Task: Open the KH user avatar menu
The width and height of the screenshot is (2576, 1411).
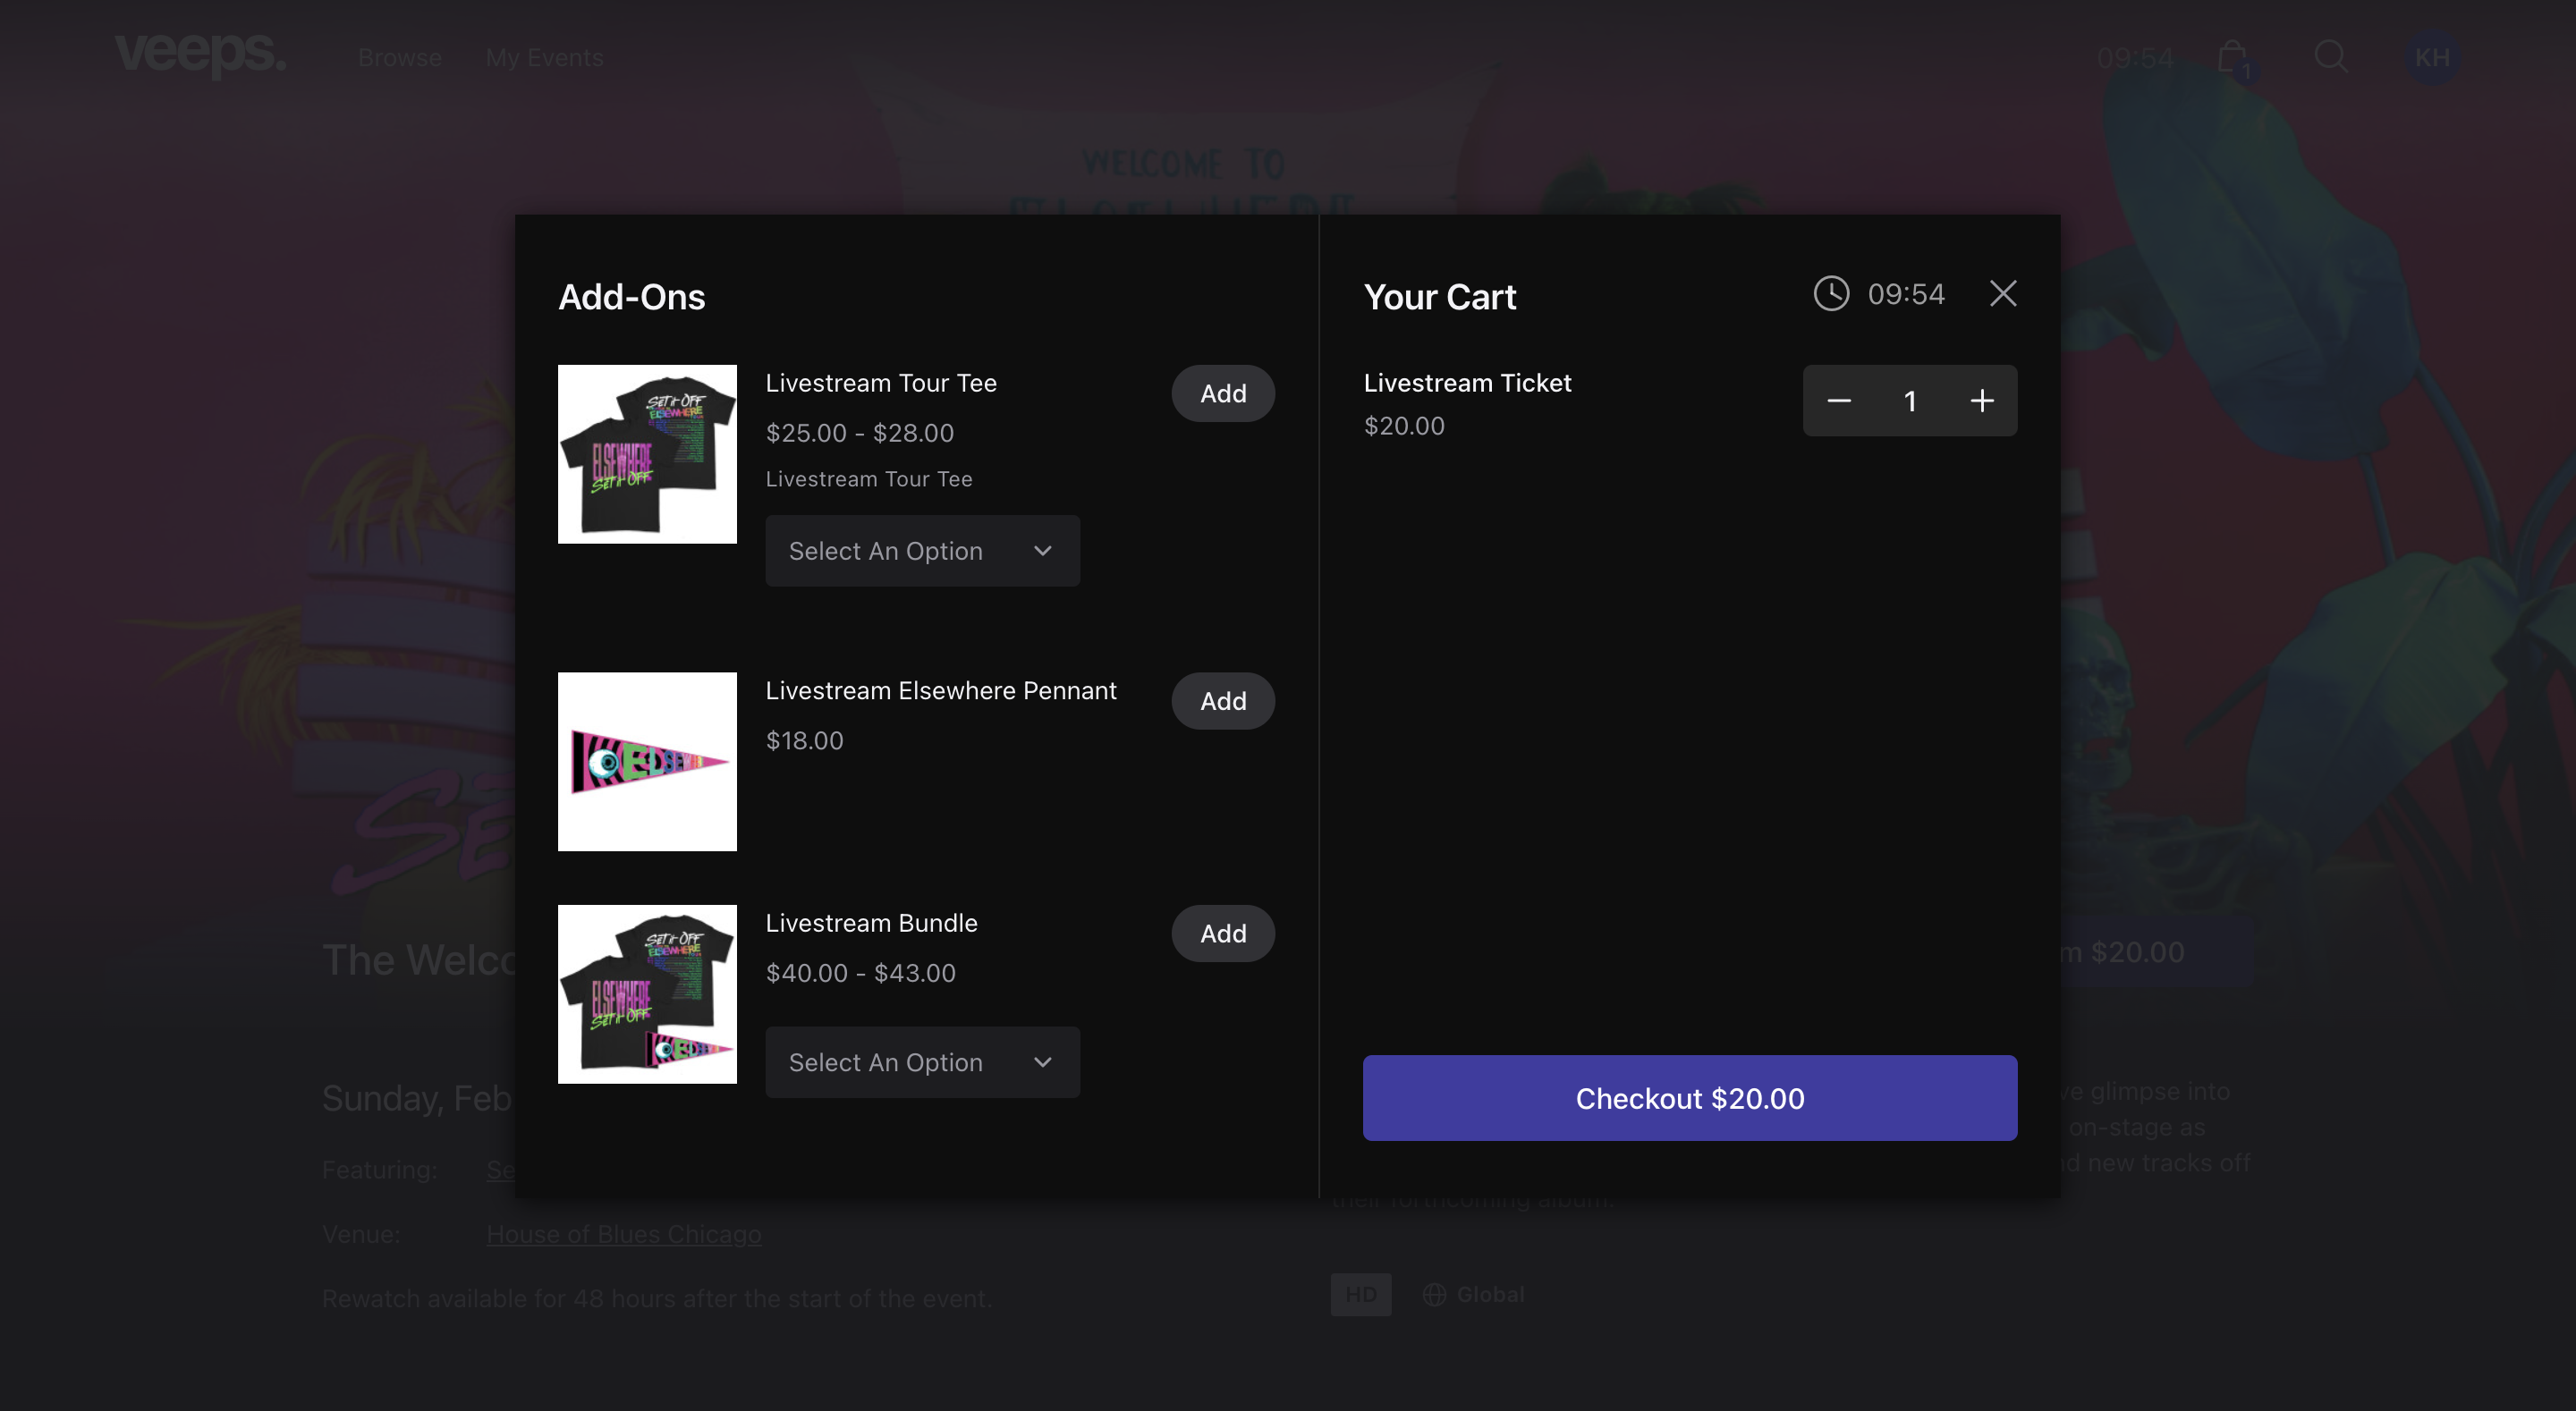Action: [2432, 57]
